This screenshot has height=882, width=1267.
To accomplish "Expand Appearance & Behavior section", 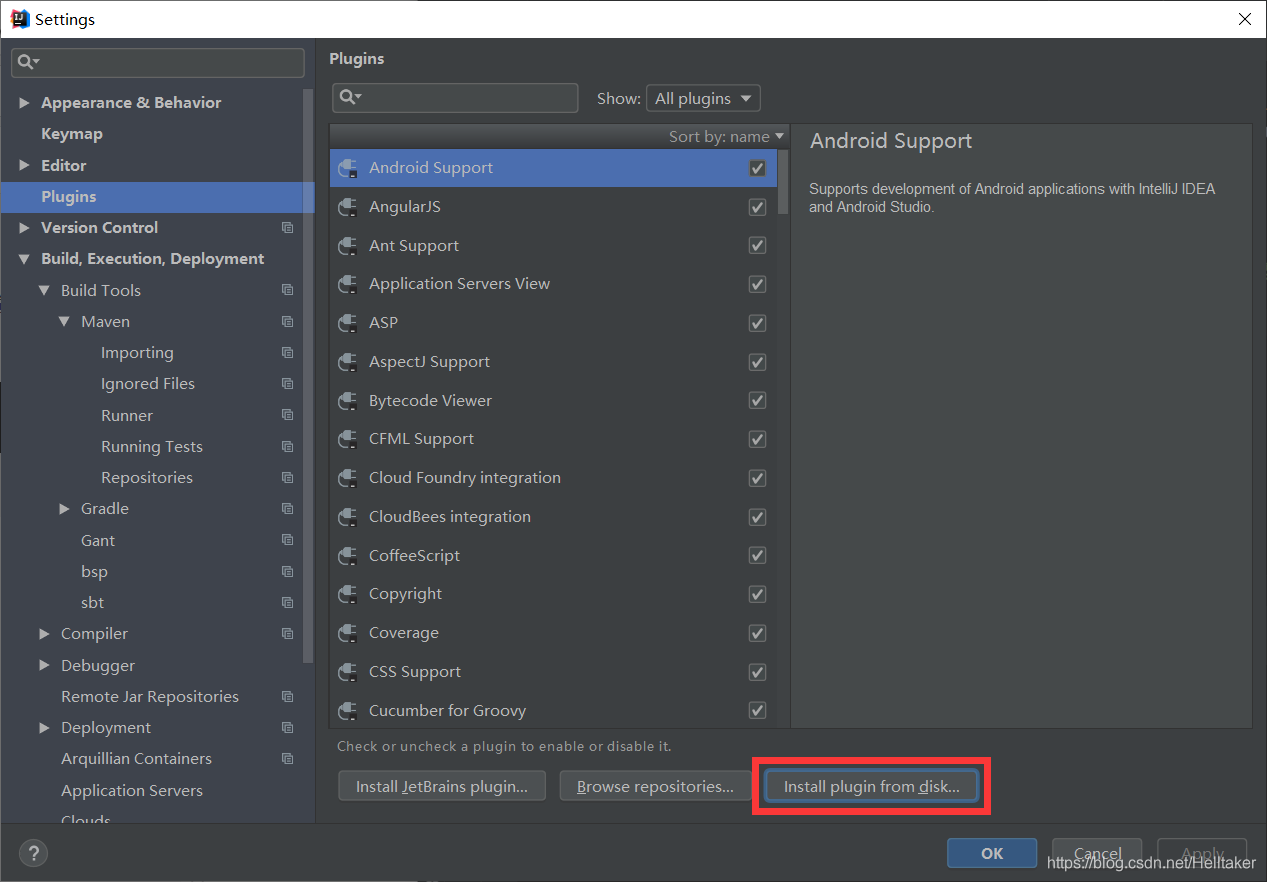I will [24, 103].
